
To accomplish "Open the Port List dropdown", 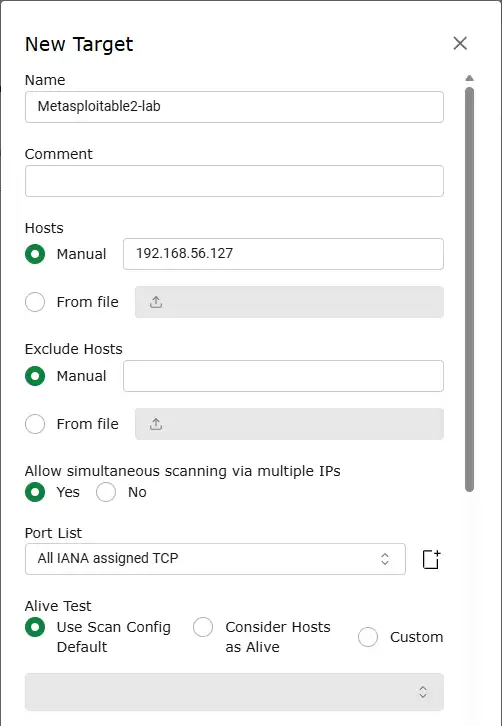I will pos(215,559).
